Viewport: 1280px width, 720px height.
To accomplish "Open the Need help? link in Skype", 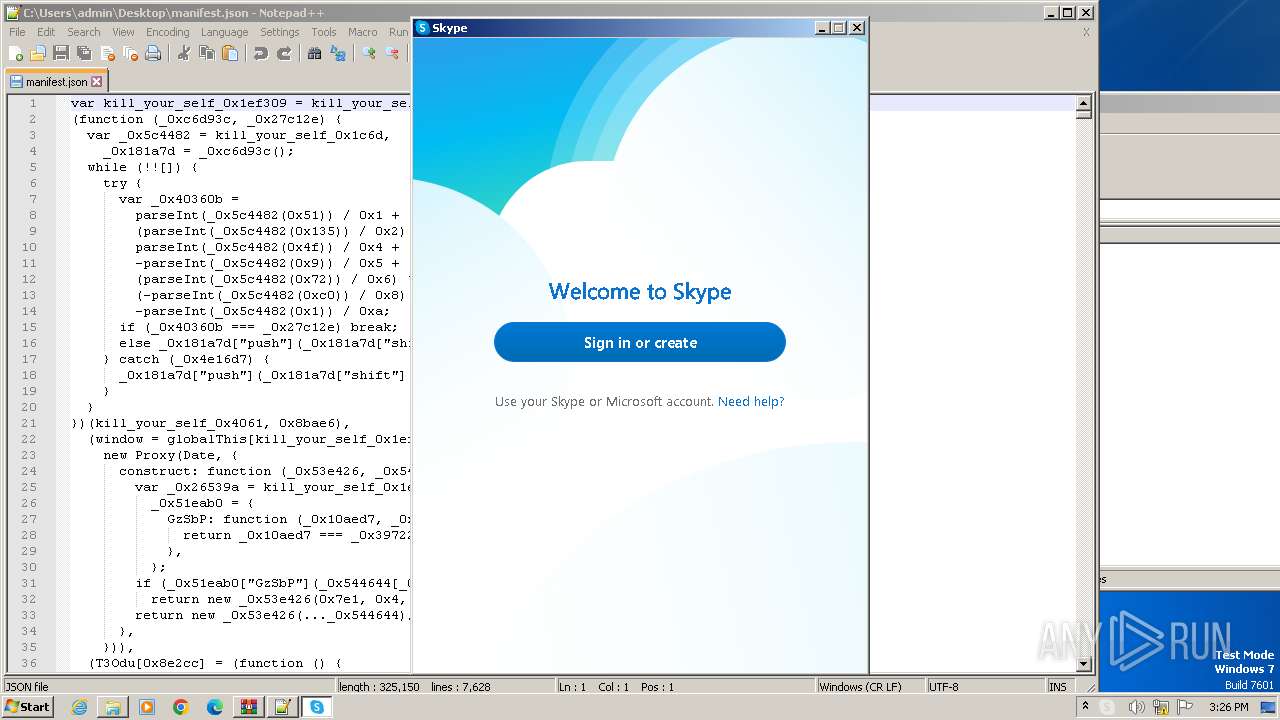I will click(x=751, y=402).
